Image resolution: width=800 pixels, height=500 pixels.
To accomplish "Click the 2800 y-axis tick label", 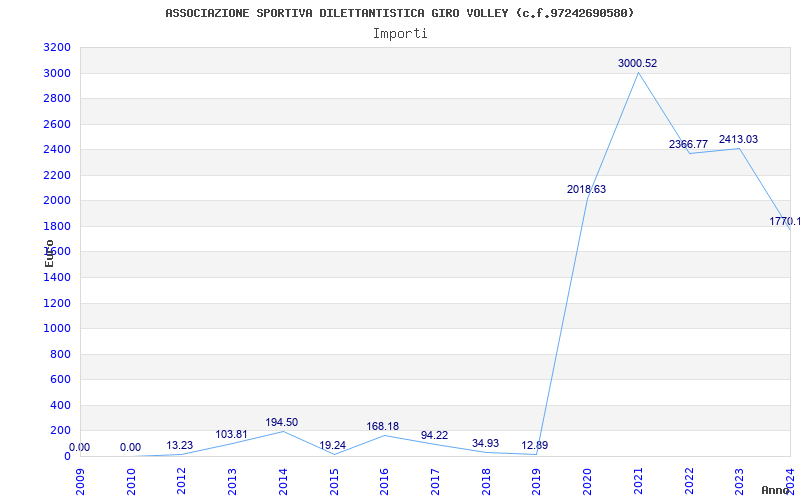I will 57,98.
